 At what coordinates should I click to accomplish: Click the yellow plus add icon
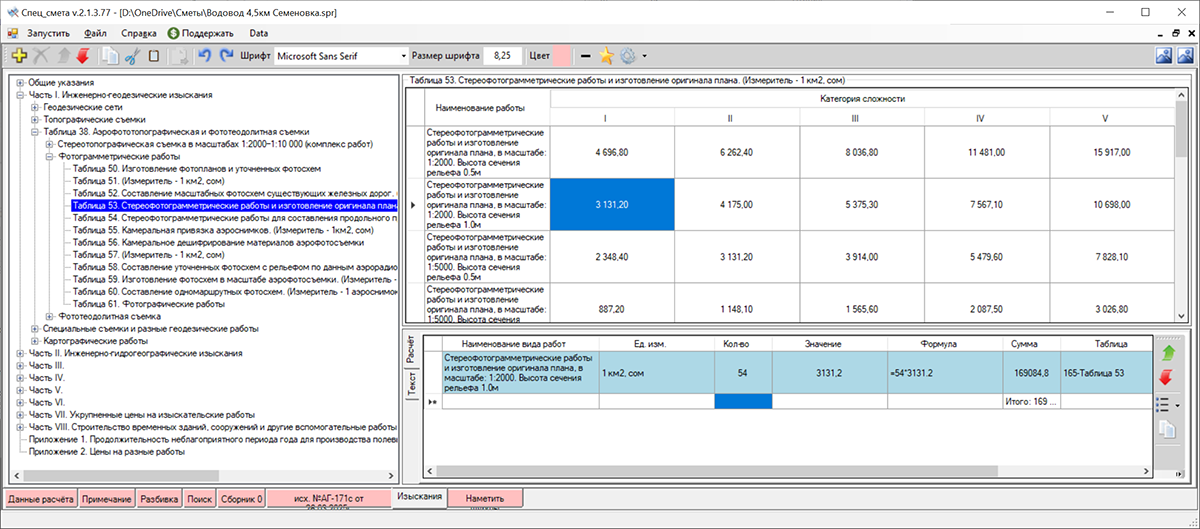[x=20, y=56]
